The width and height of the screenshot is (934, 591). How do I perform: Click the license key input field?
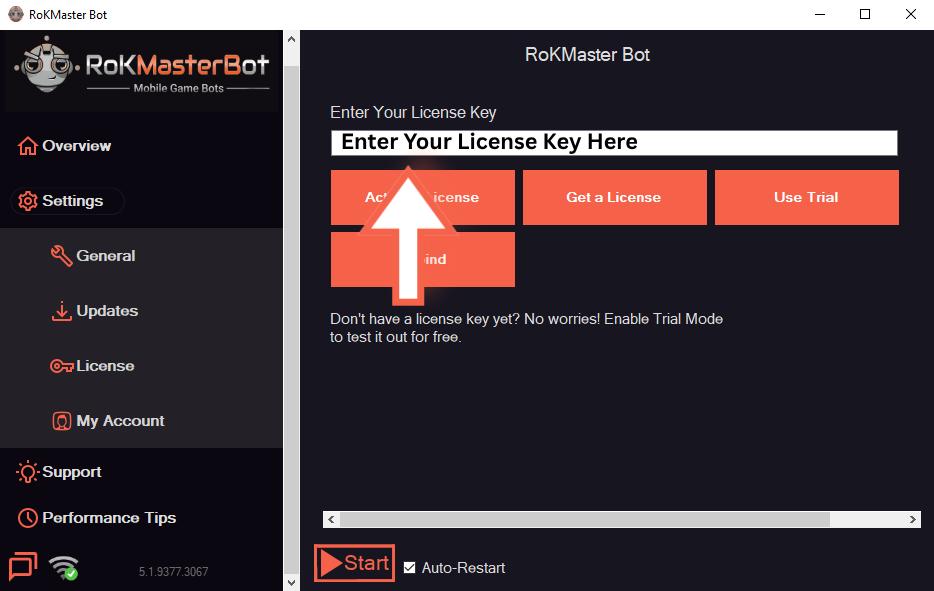[x=614, y=143]
